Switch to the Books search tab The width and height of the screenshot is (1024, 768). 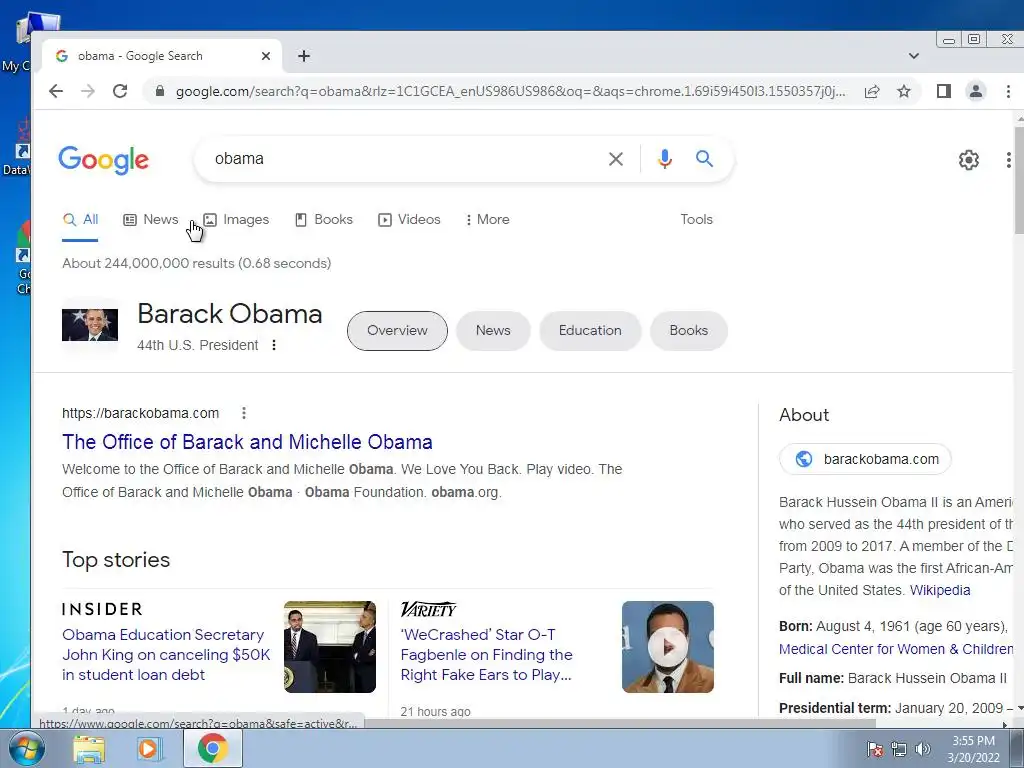(x=324, y=220)
